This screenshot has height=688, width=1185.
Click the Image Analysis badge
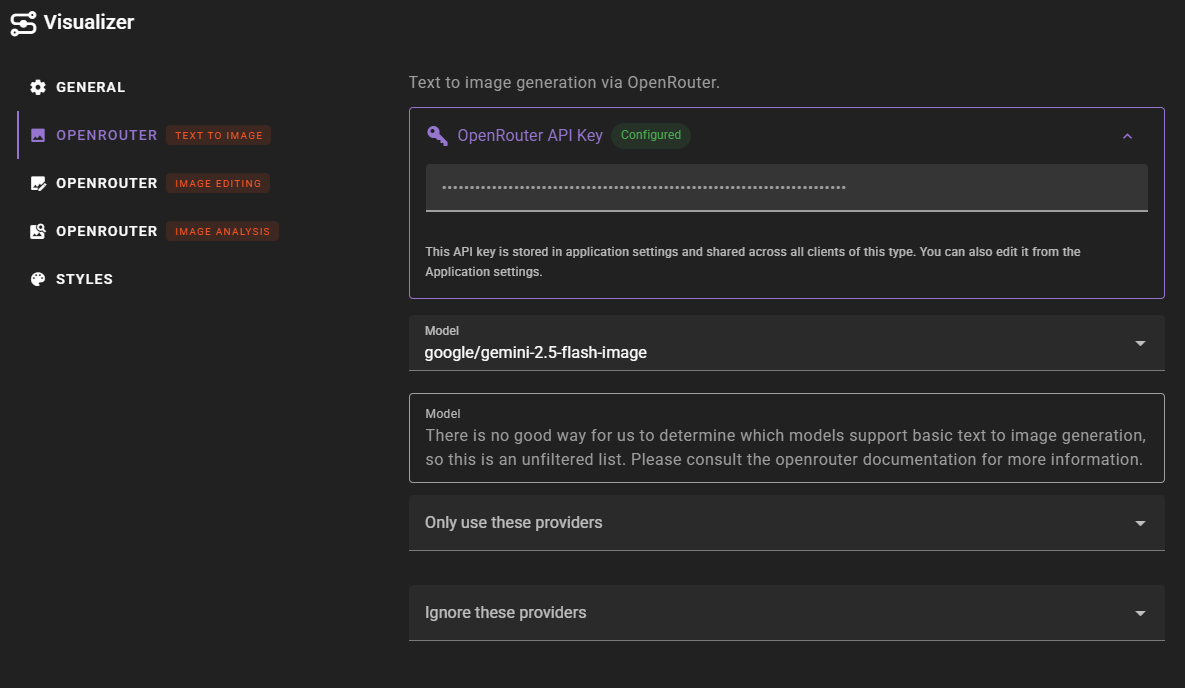pos(222,231)
